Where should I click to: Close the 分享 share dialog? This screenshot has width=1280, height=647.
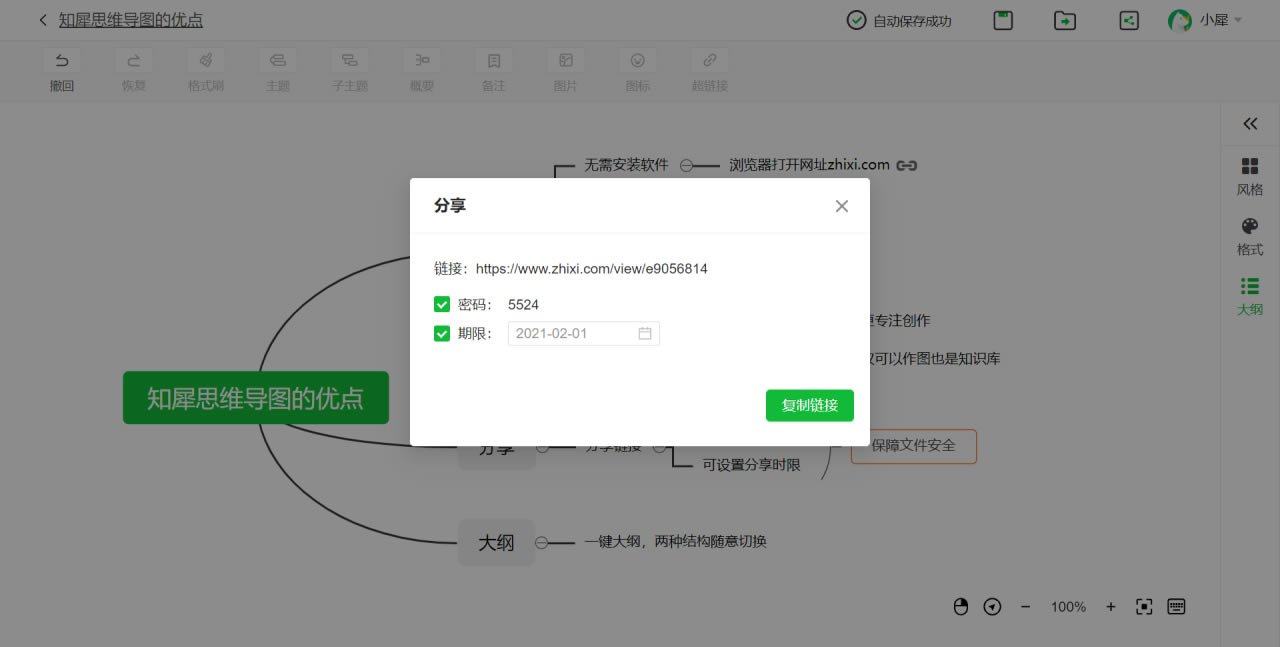[x=842, y=206]
